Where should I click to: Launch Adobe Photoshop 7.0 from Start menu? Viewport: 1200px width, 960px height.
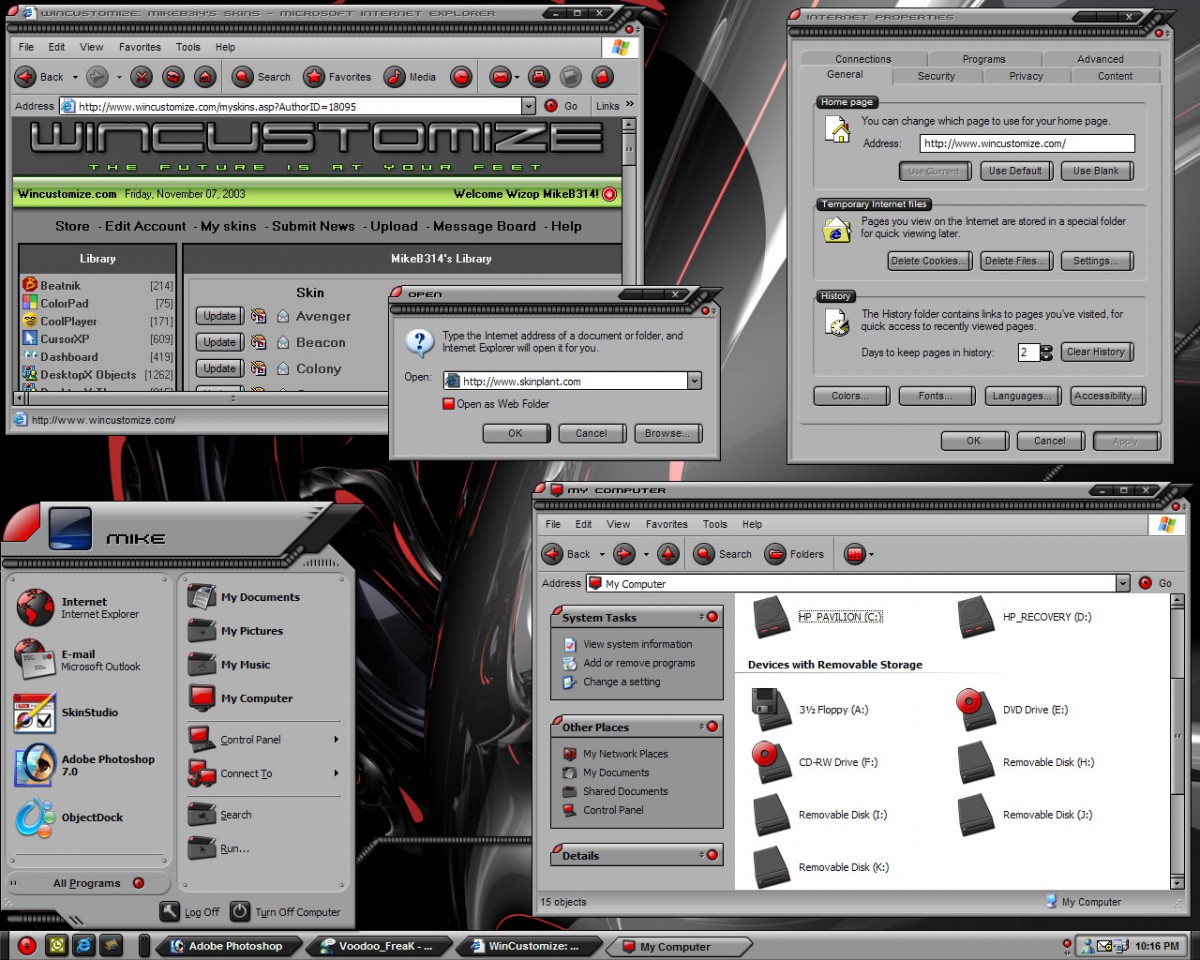click(x=85, y=765)
